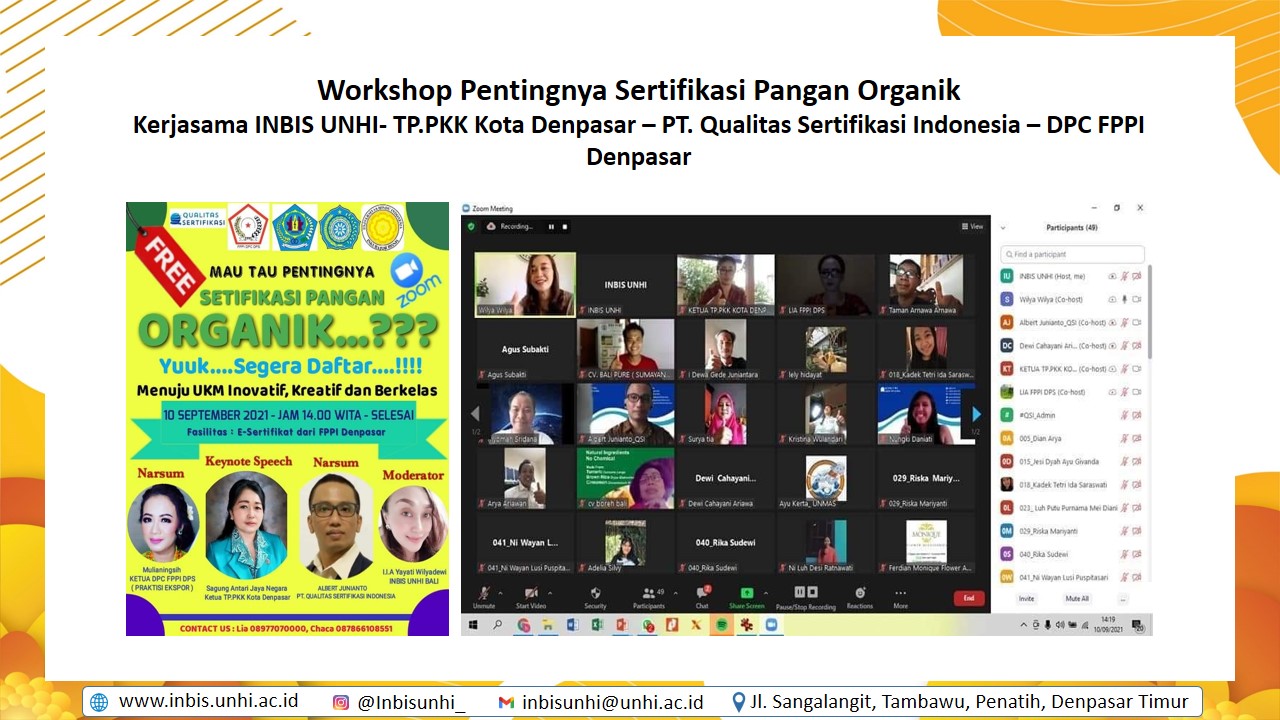Open the Chat icon with unread badge
Image resolution: width=1280 pixels, height=720 pixels.
click(702, 593)
